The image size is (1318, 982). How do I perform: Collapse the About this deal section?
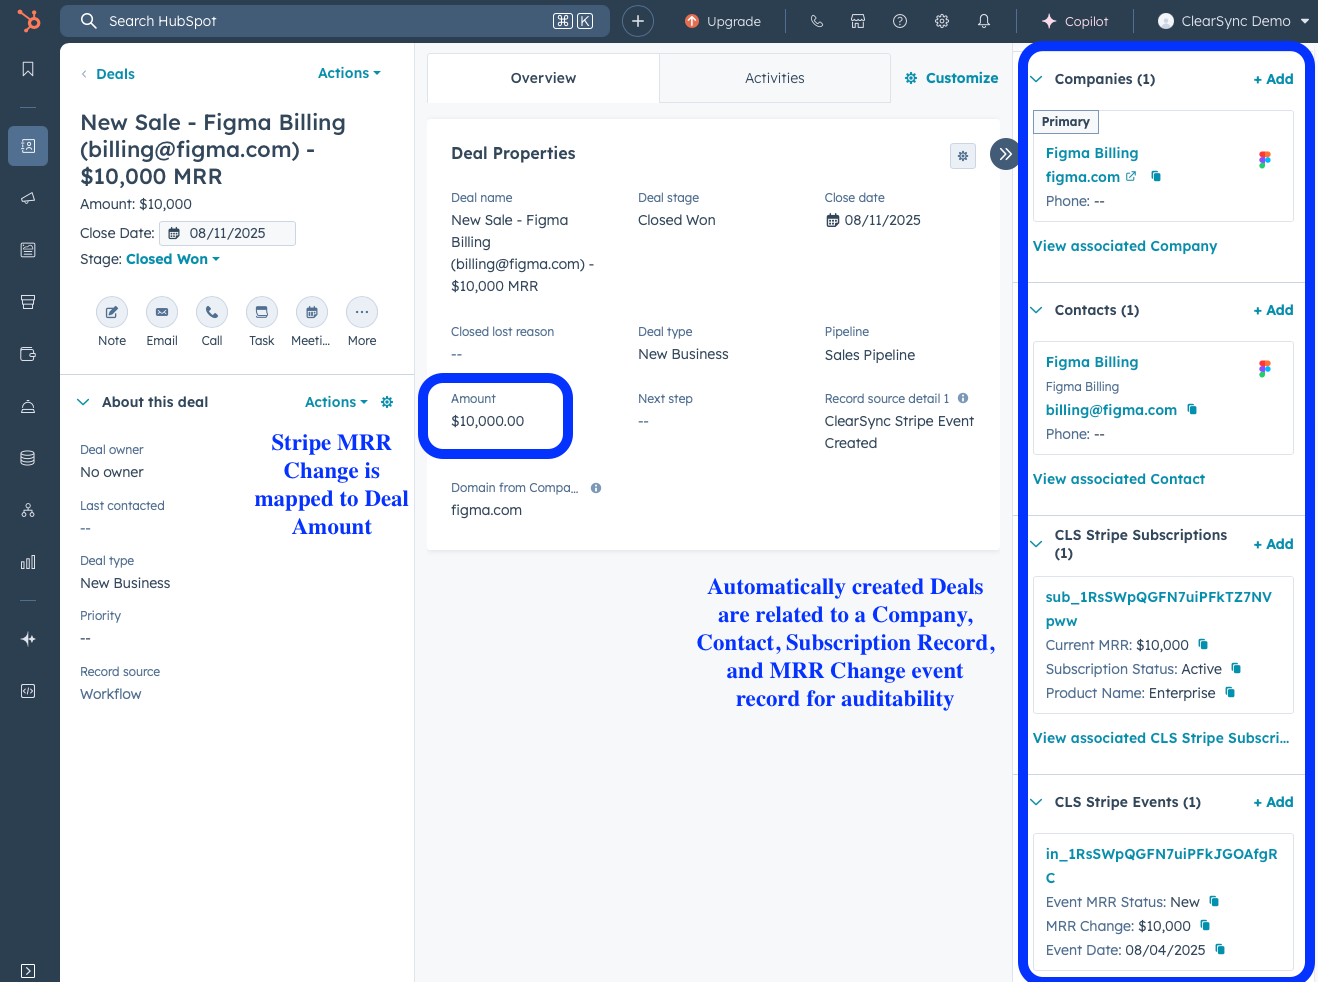83,402
